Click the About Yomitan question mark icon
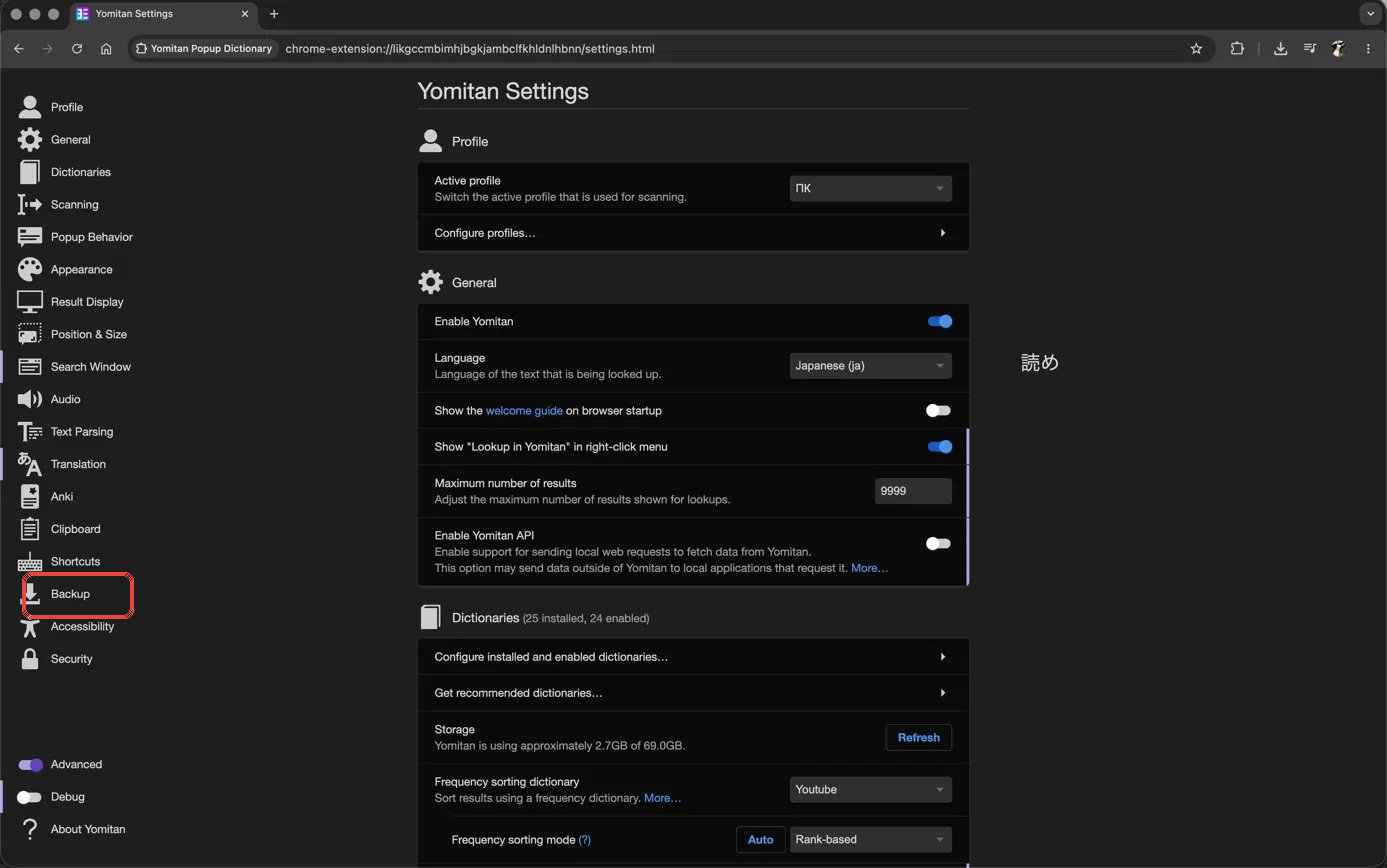Image resolution: width=1387 pixels, height=868 pixels. [x=30, y=829]
